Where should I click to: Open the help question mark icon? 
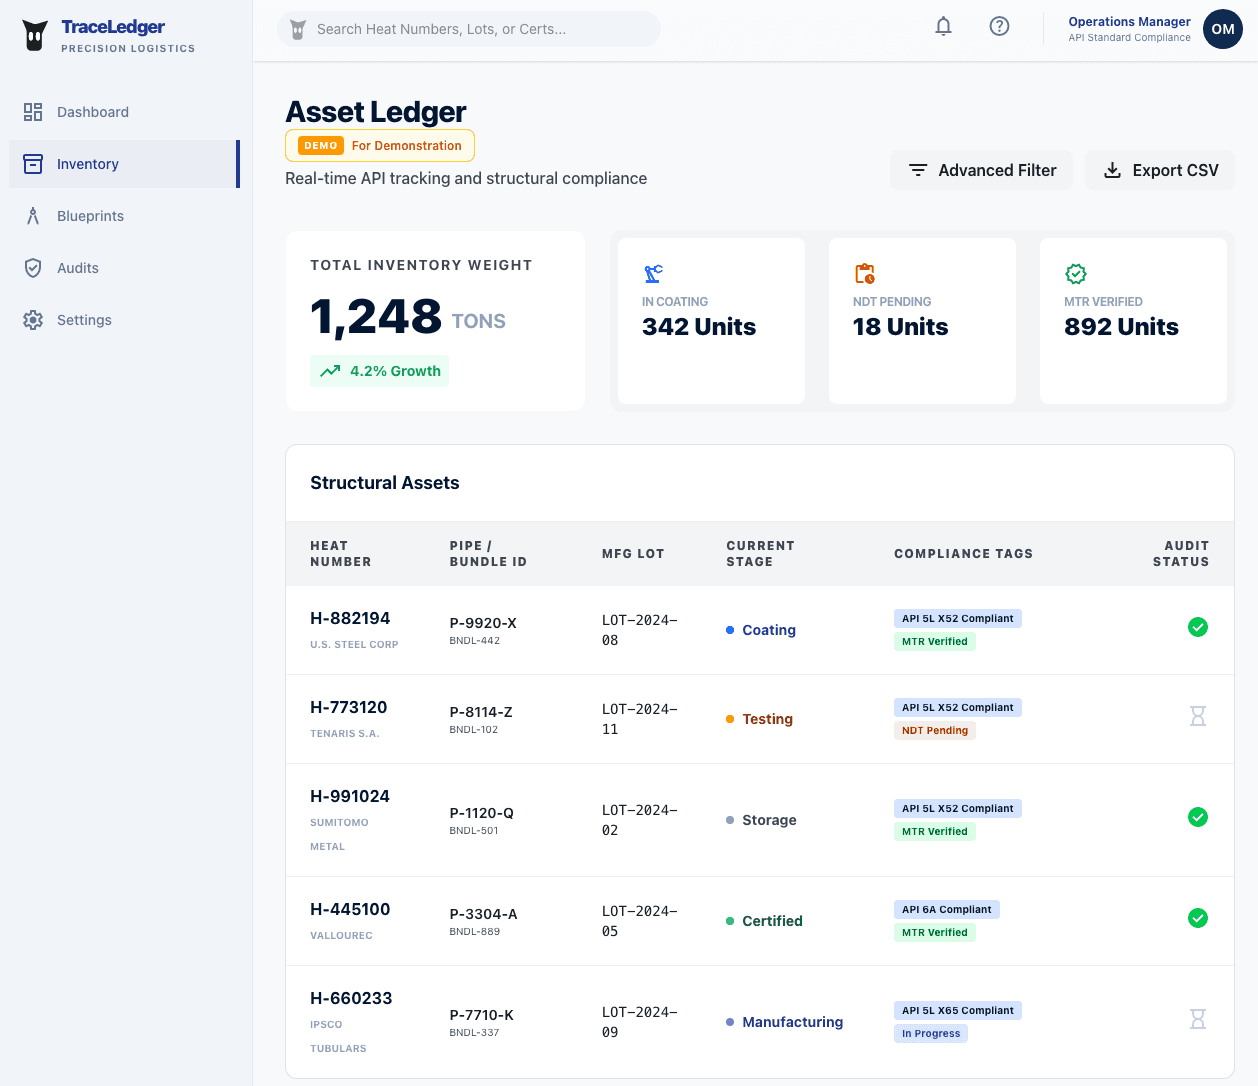pyautogui.click(x=999, y=27)
